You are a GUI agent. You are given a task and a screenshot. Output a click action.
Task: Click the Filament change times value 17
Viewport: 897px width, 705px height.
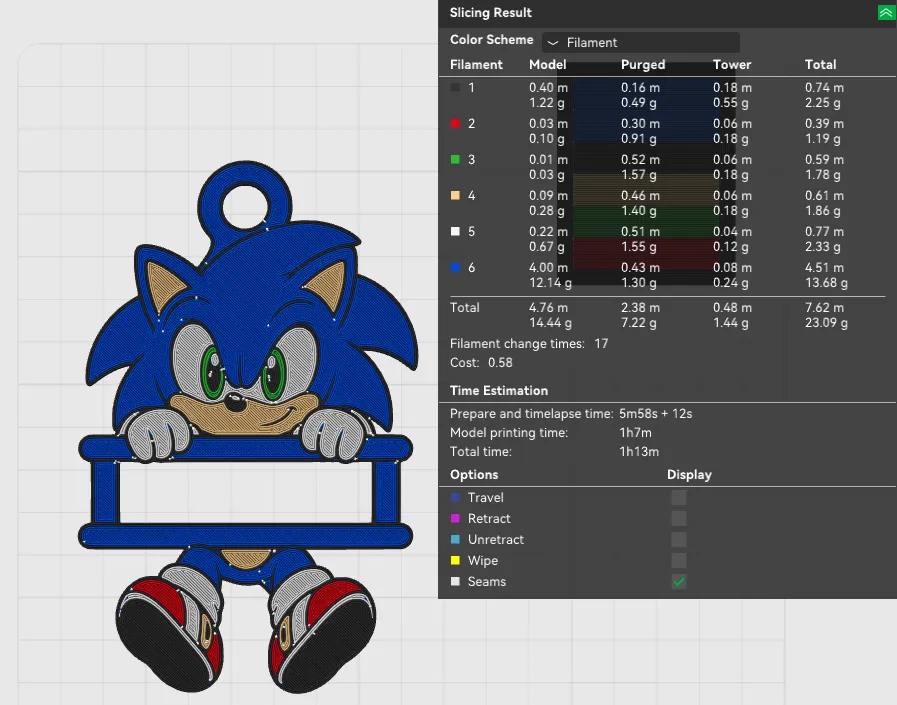601,343
